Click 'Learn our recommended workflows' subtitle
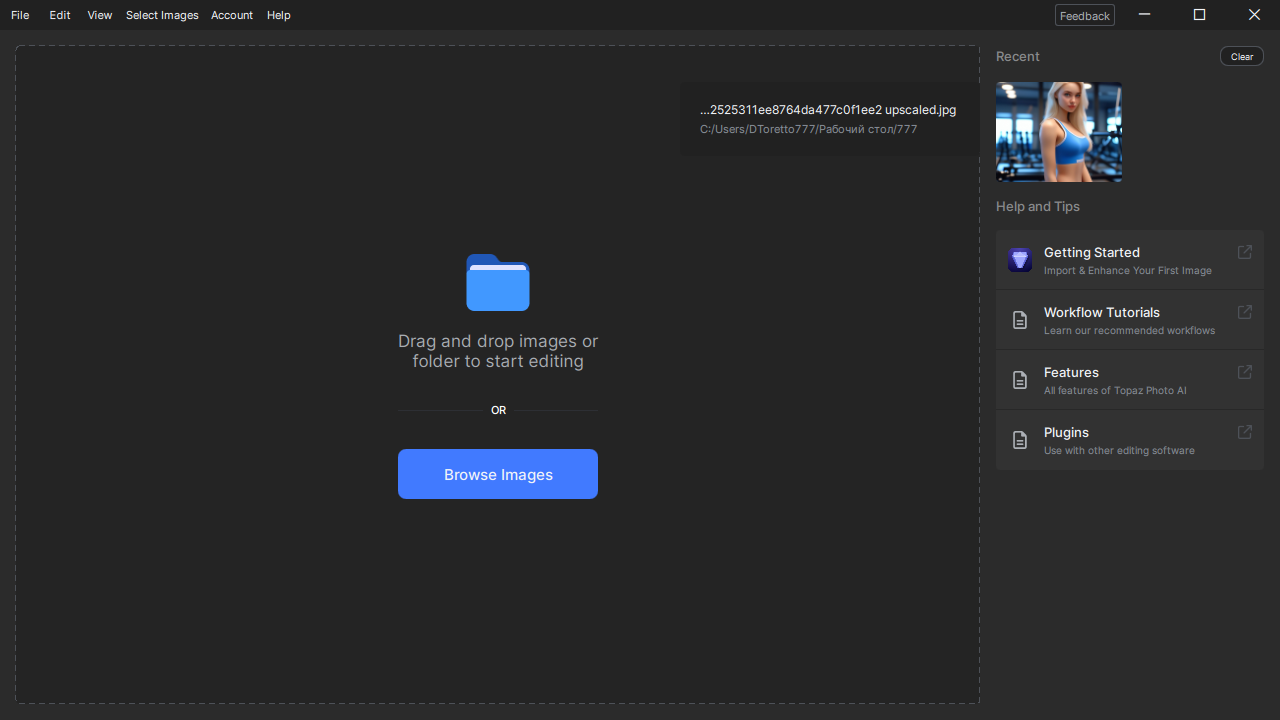Image resolution: width=1280 pixels, height=720 pixels. click(1129, 331)
